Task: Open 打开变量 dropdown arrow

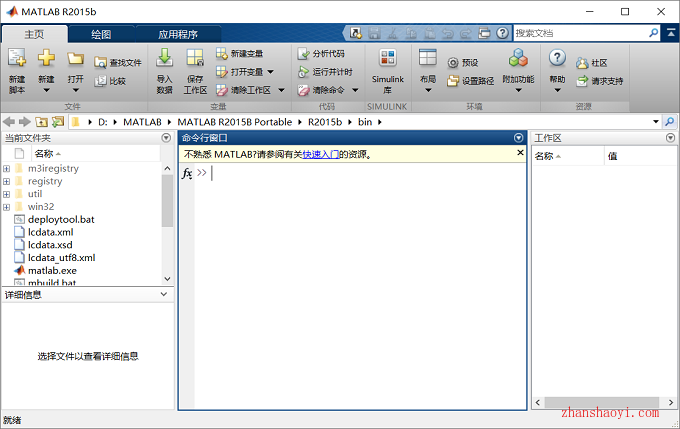Action: pyautogui.click(x=271, y=72)
